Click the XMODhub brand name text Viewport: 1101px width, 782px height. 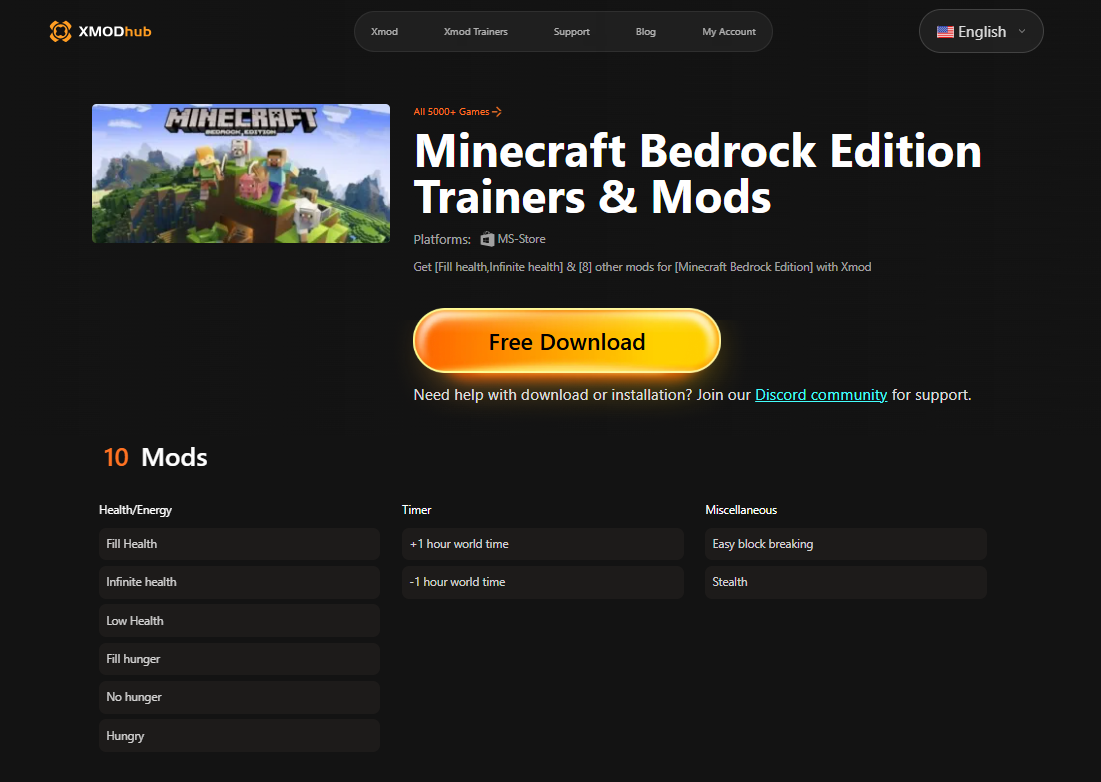(x=114, y=32)
